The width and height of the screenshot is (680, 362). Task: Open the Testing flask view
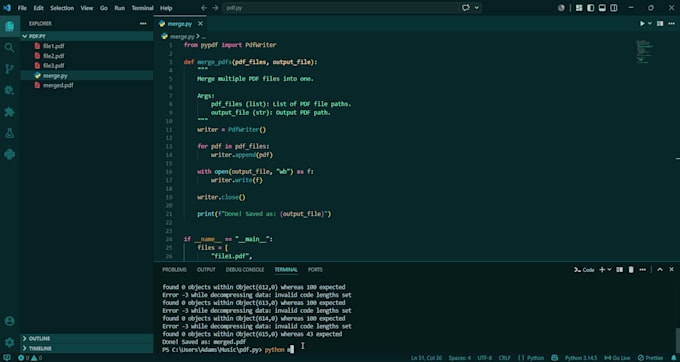10,133
